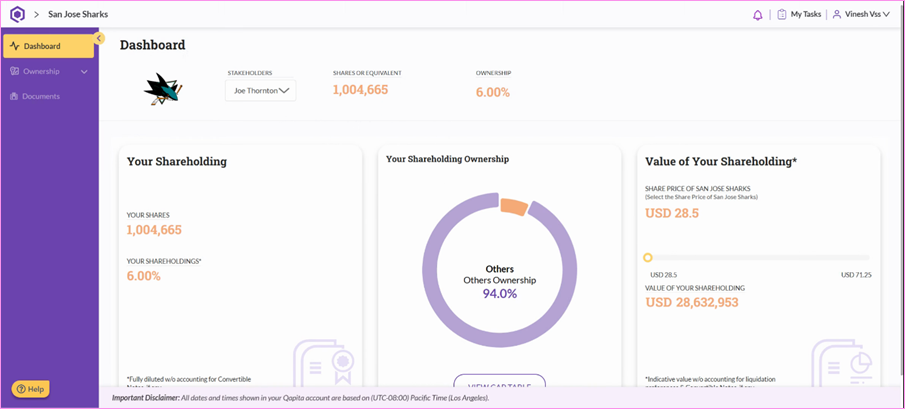Click the Dashboard page heading
This screenshot has width=905, height=409.
coord(152,45)
